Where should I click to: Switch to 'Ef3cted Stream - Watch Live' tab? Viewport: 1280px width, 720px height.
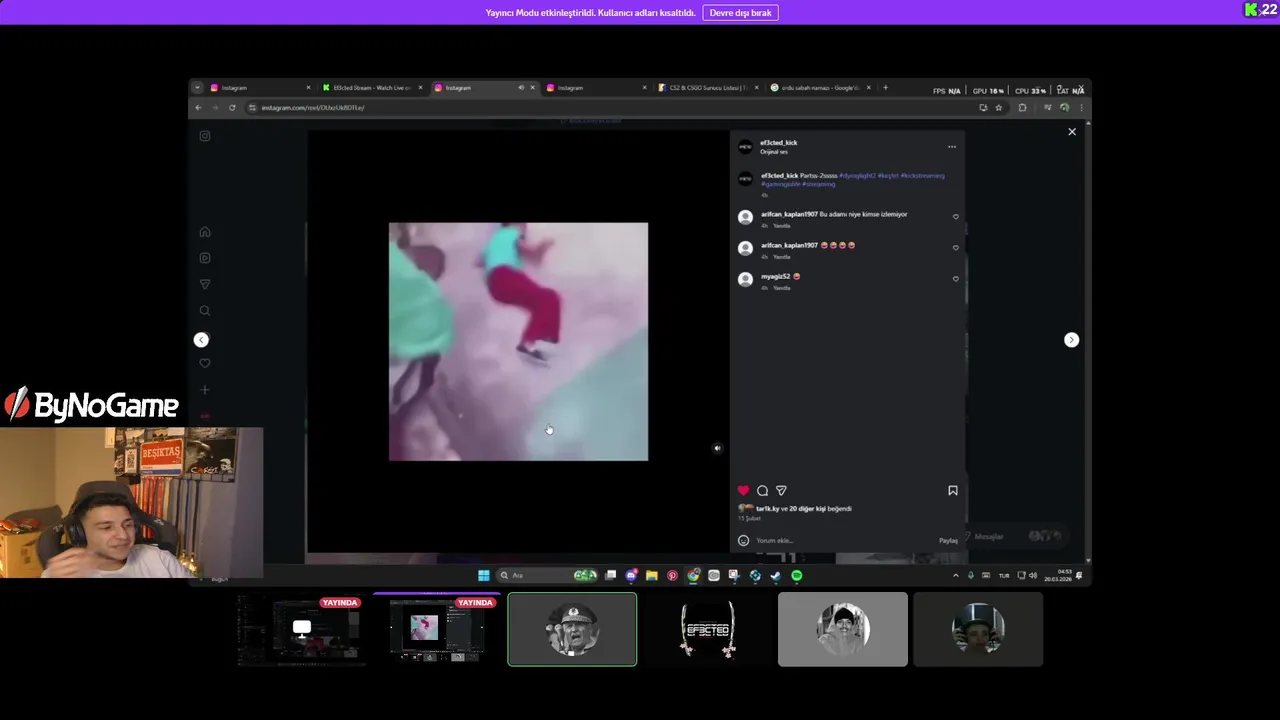373,88
